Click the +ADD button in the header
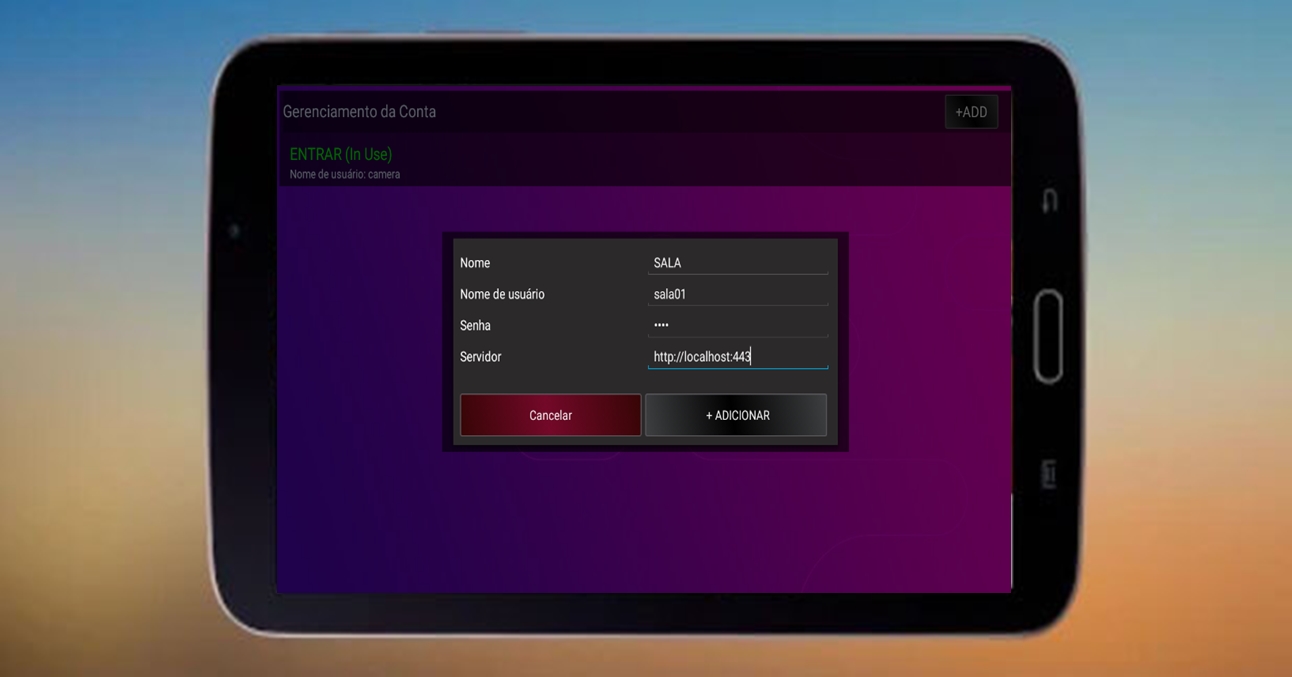This screenshot has height=677, width=1292. click(x=971, y=112)
